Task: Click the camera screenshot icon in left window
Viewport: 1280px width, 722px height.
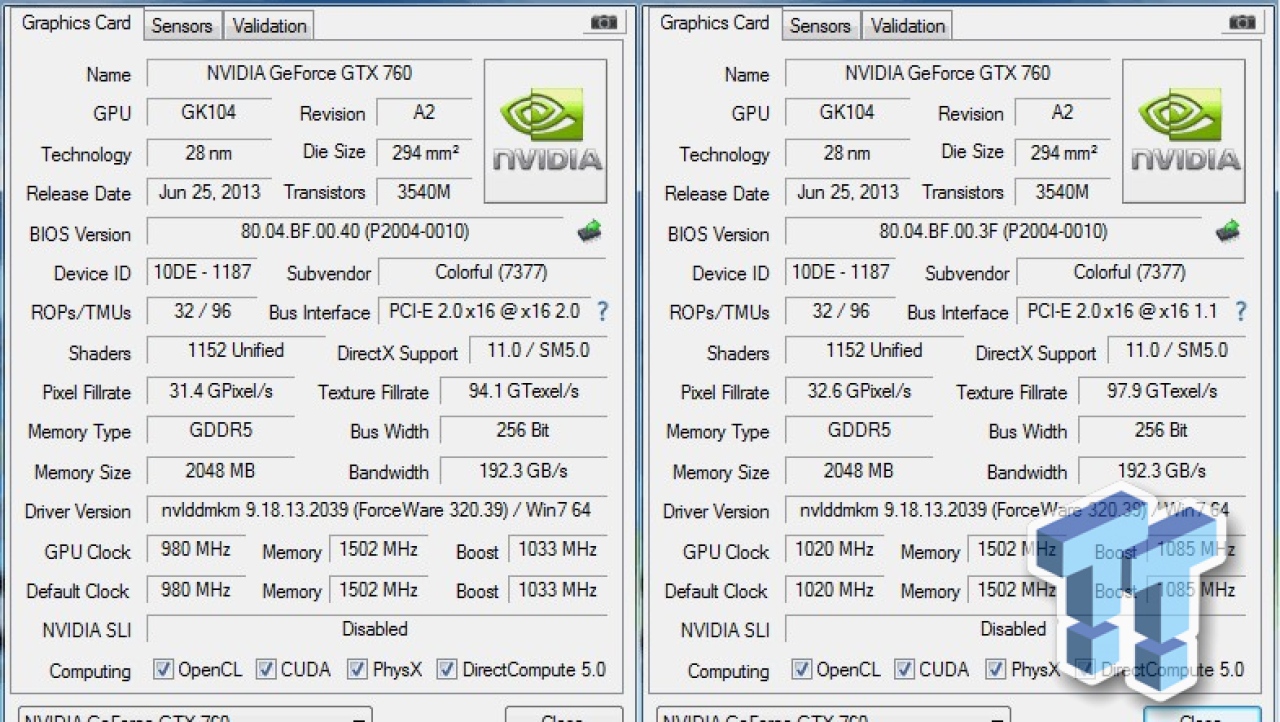Action: click(x=603, y=22)
